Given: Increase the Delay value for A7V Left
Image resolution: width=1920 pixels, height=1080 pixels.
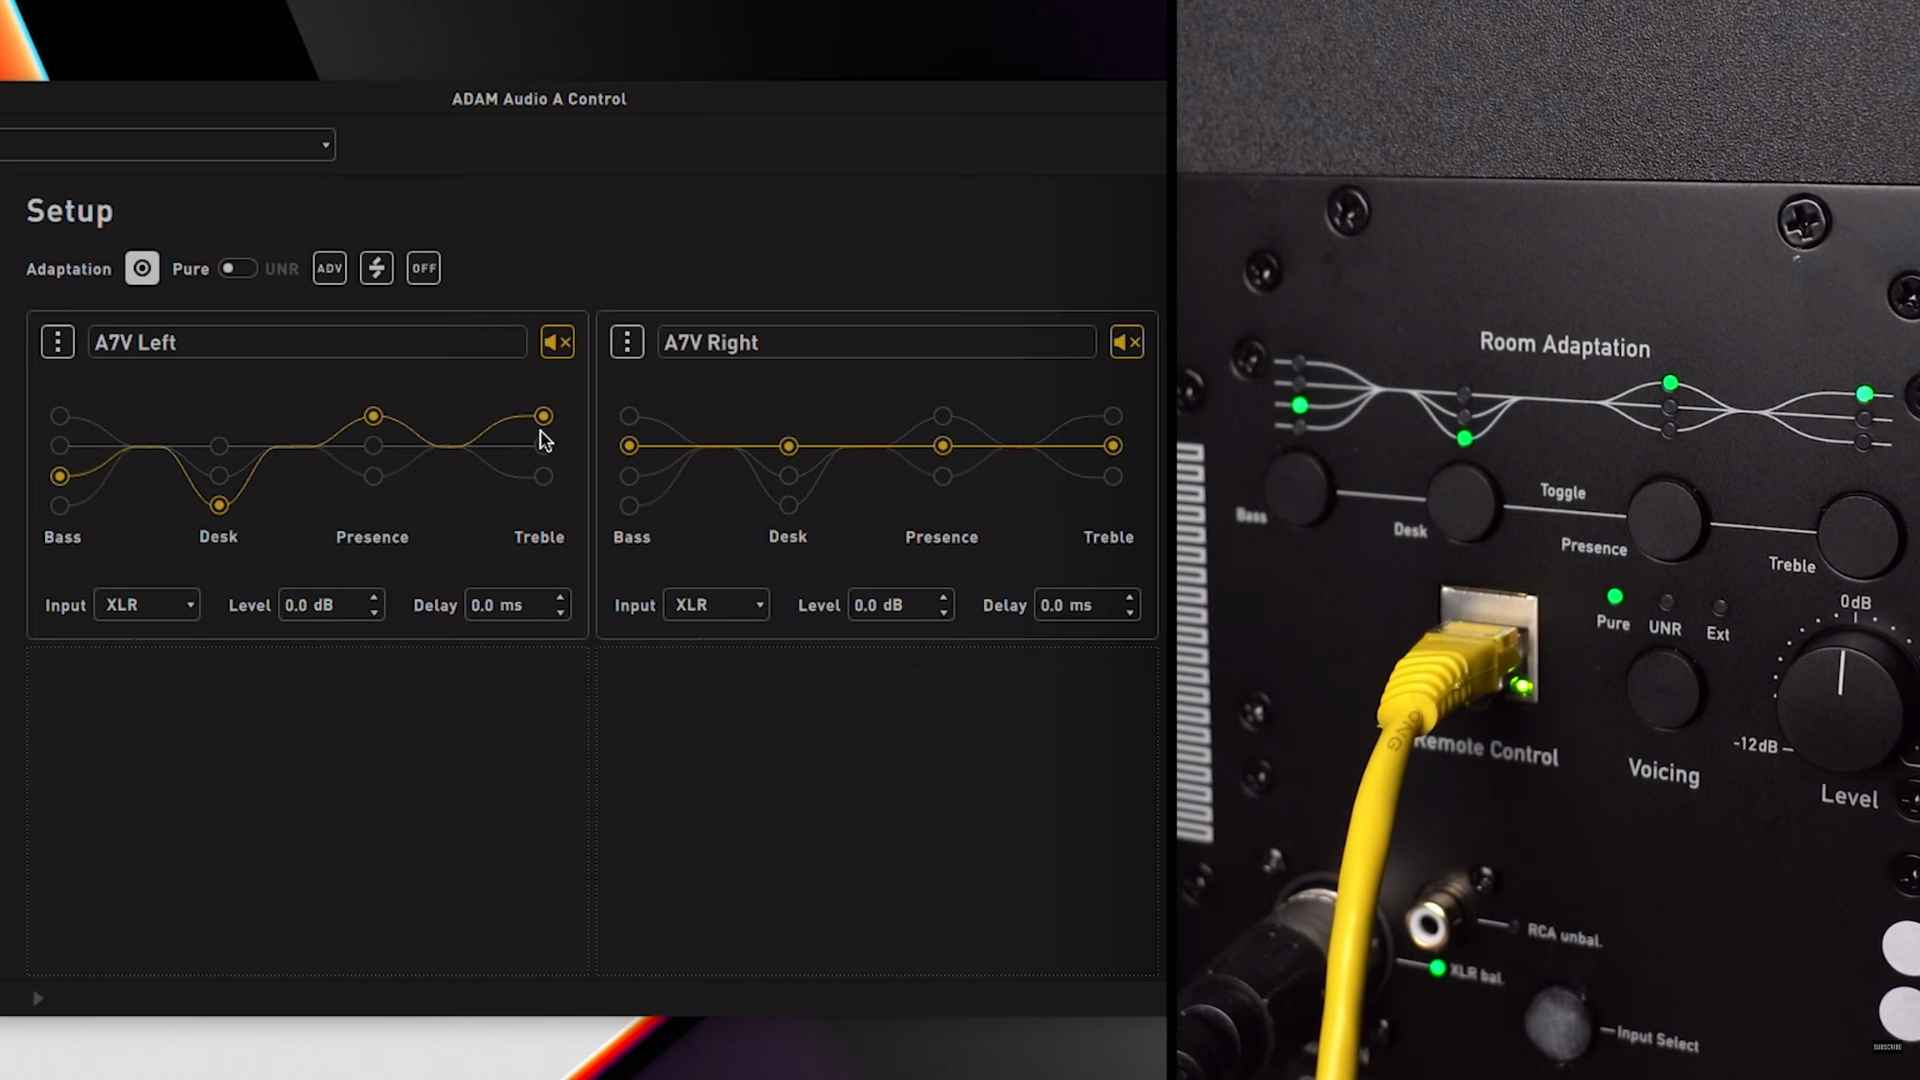Looking at the screenshot, I should point(560,598).
